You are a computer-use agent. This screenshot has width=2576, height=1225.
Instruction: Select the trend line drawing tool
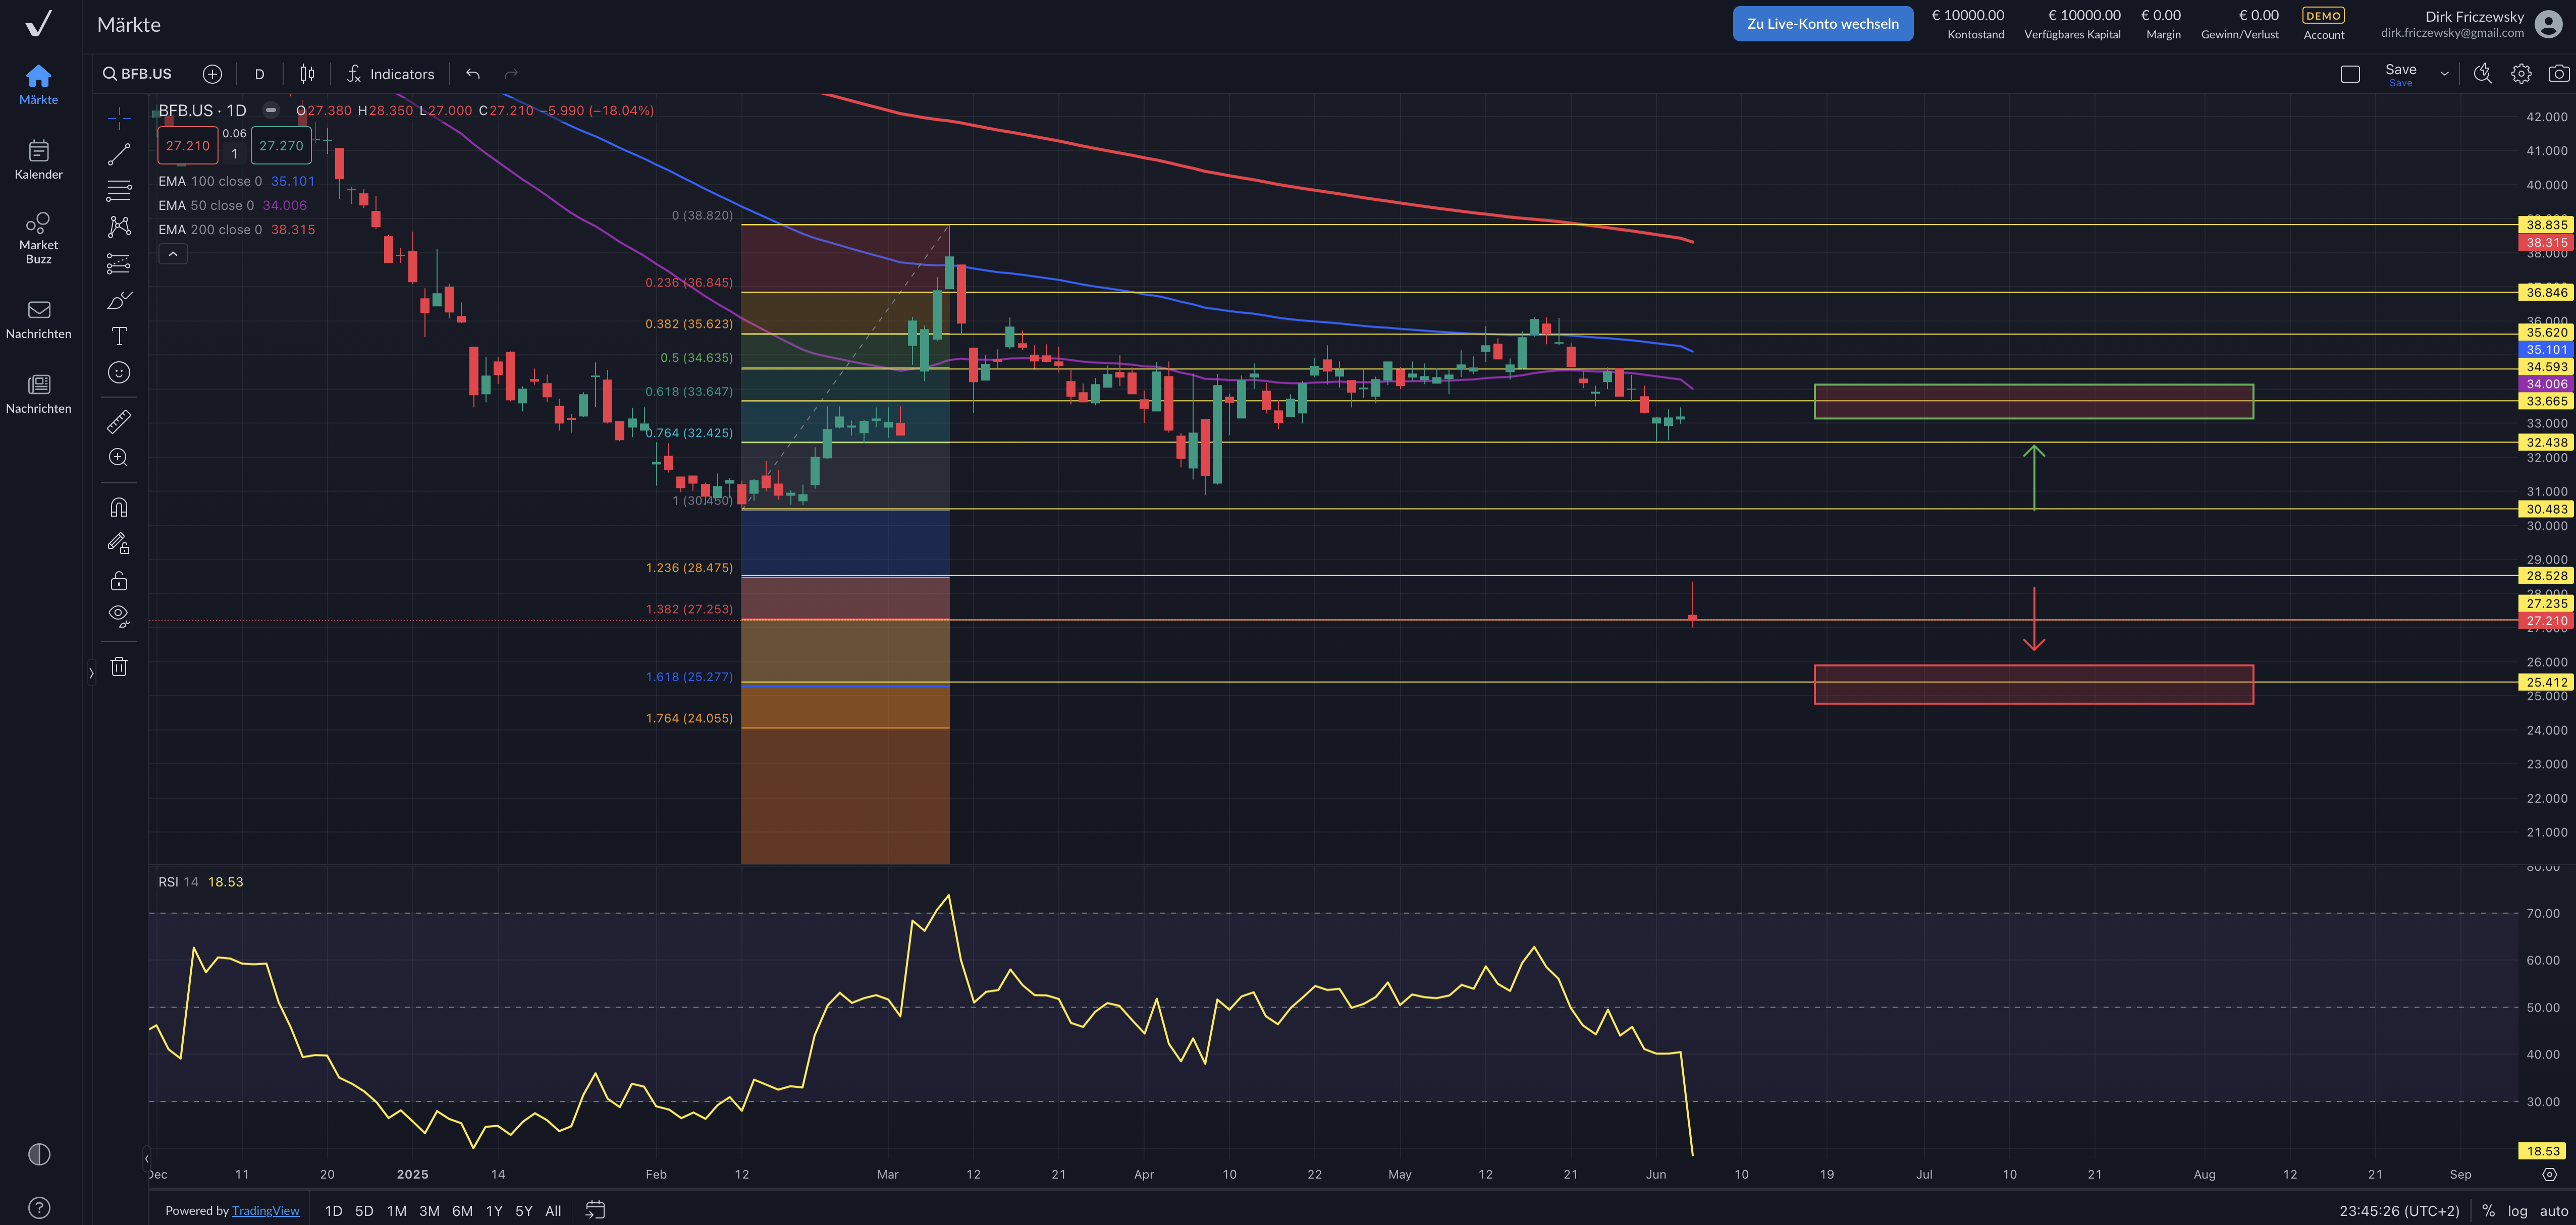pos(119,154)
